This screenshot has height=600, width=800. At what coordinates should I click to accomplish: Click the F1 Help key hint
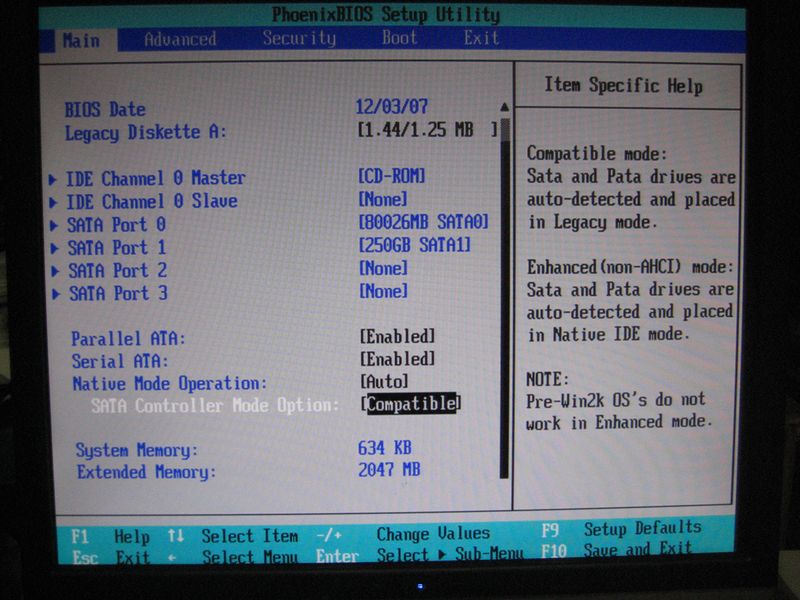(110, 537)
